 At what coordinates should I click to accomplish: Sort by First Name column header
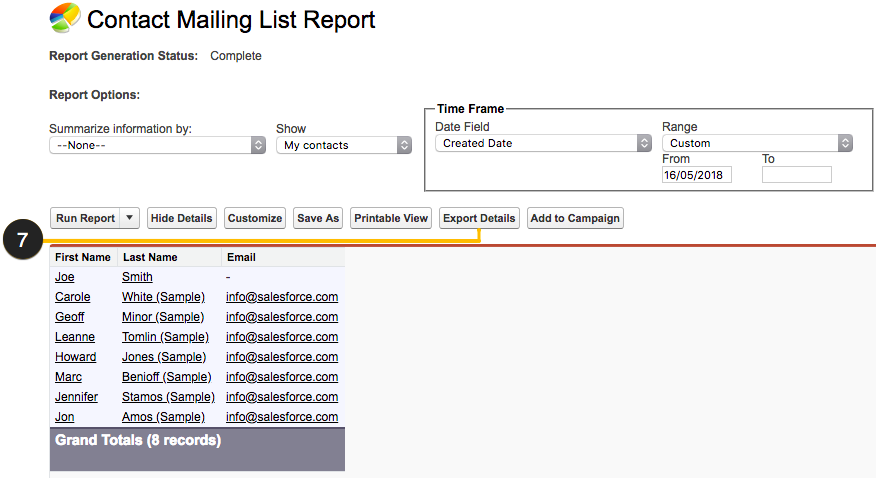(83, 257)
